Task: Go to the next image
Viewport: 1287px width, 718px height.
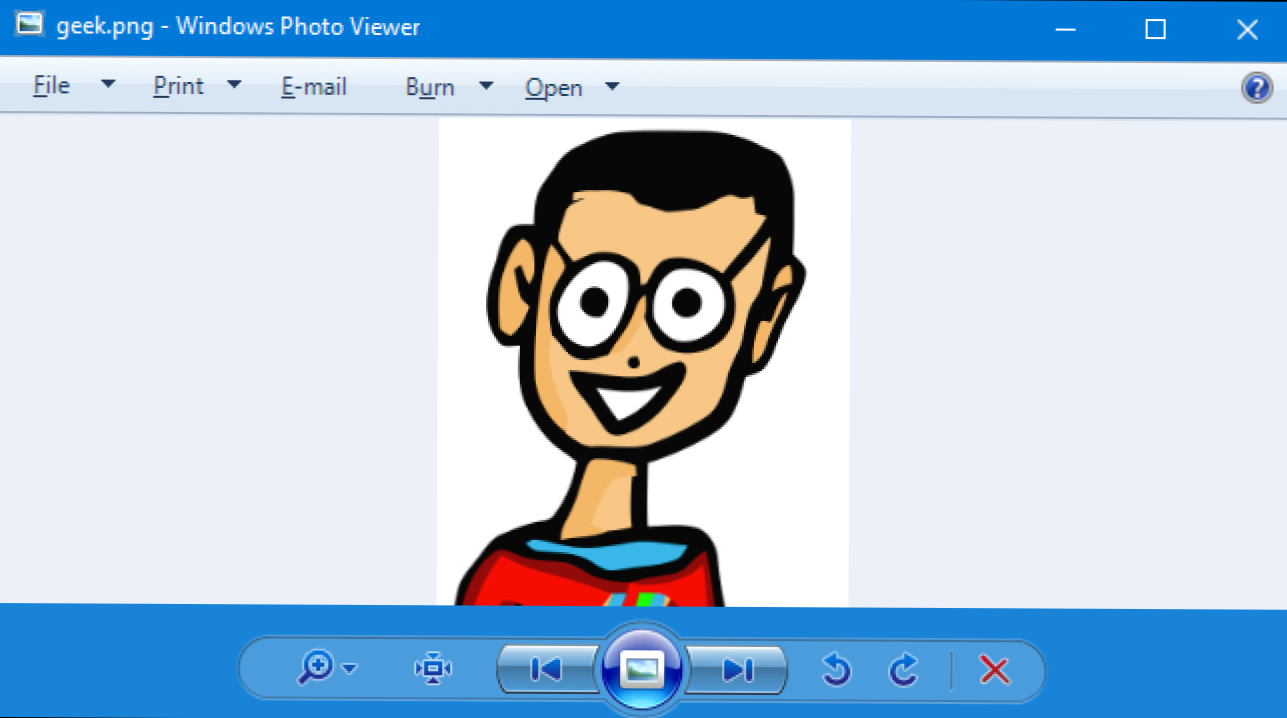Action: 737,669
